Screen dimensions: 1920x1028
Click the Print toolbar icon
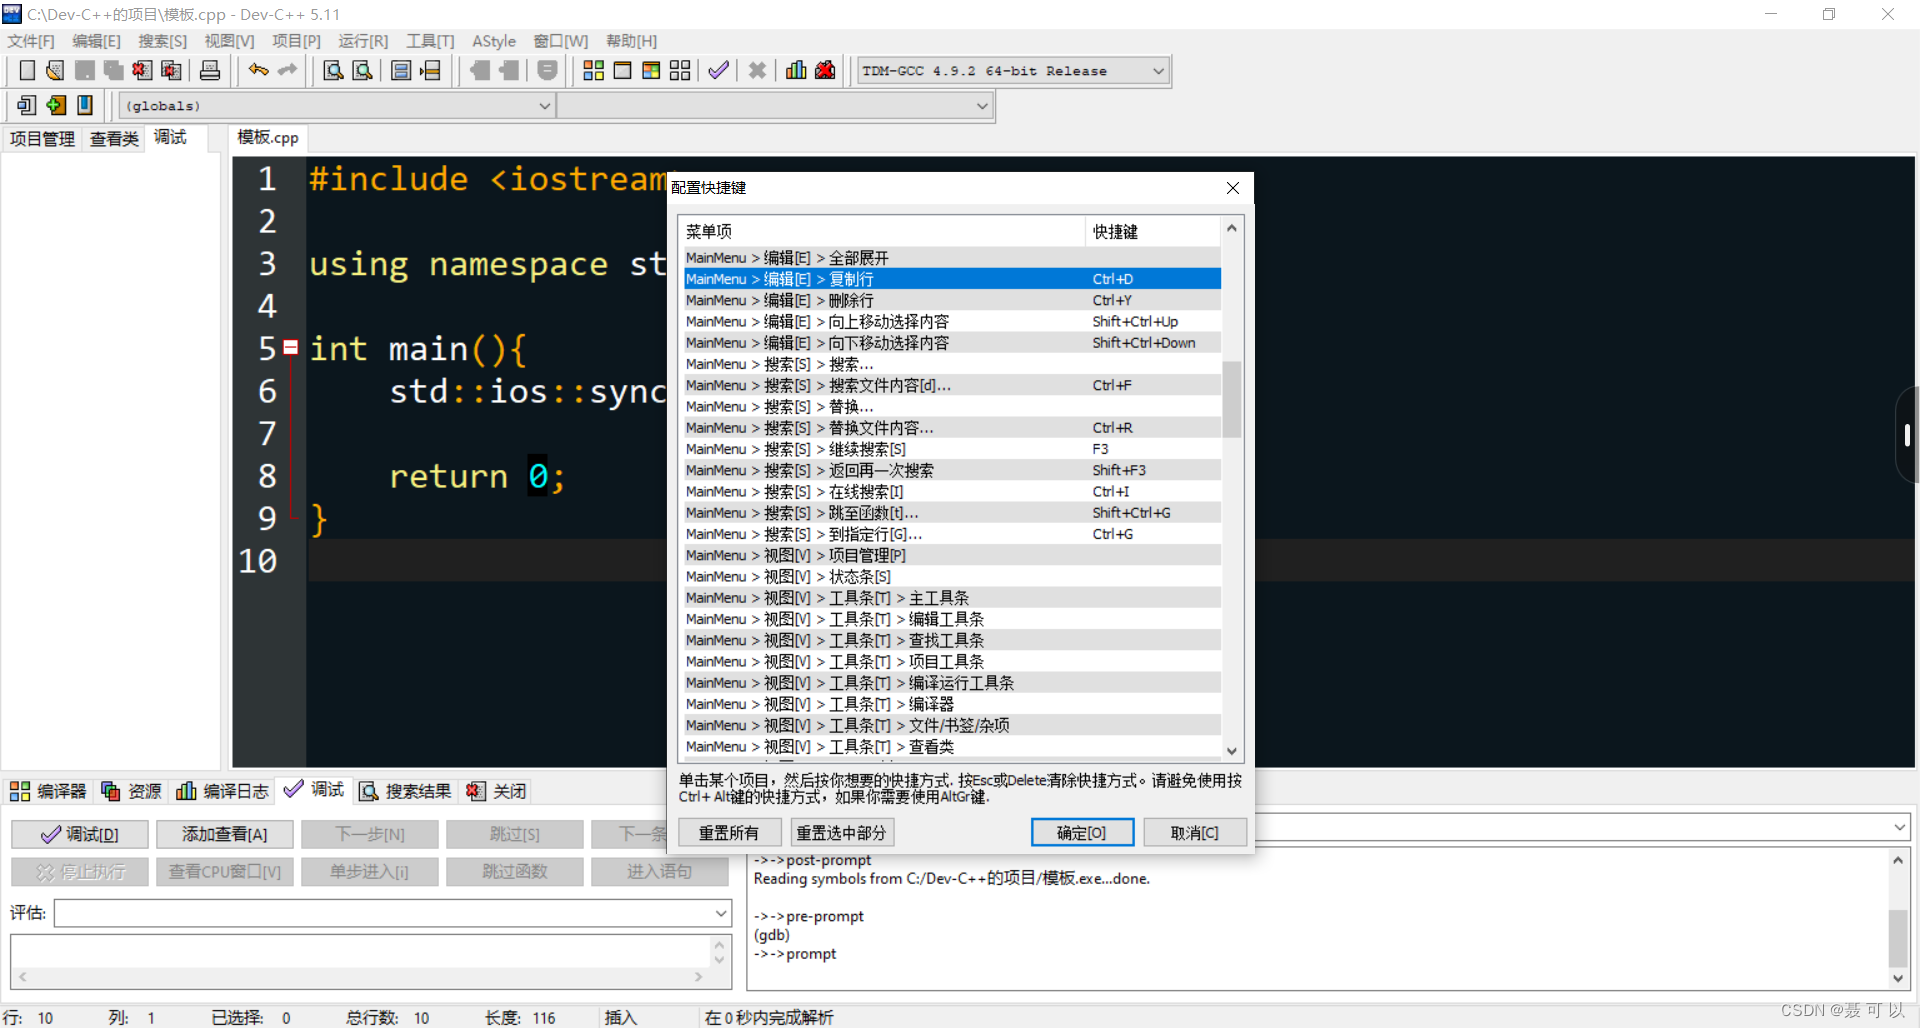[x=210, y=70]
